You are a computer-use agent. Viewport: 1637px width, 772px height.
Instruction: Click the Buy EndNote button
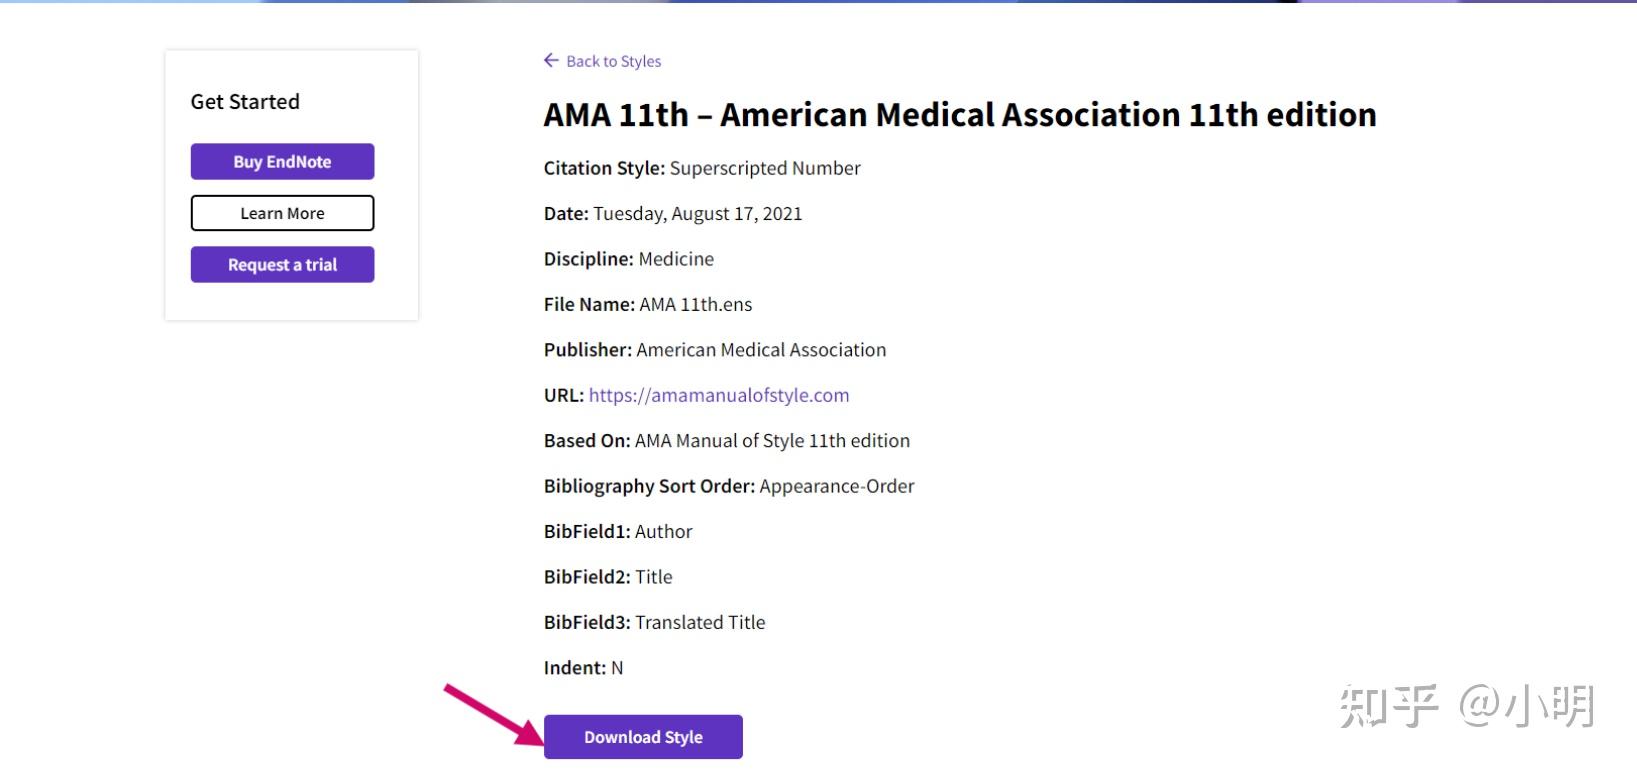pyautogui.click(x=282, y=162)
